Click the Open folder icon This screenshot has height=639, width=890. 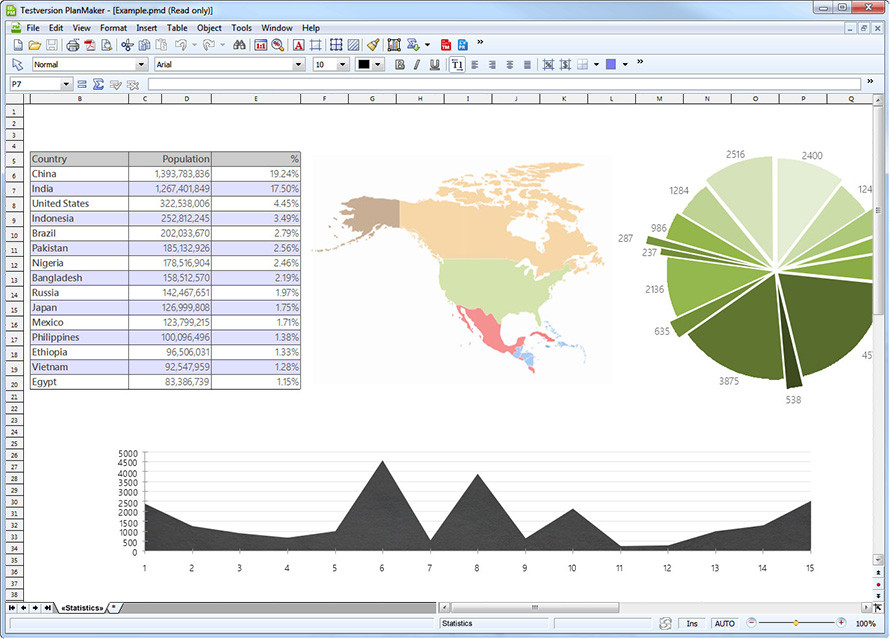point(35,45)
